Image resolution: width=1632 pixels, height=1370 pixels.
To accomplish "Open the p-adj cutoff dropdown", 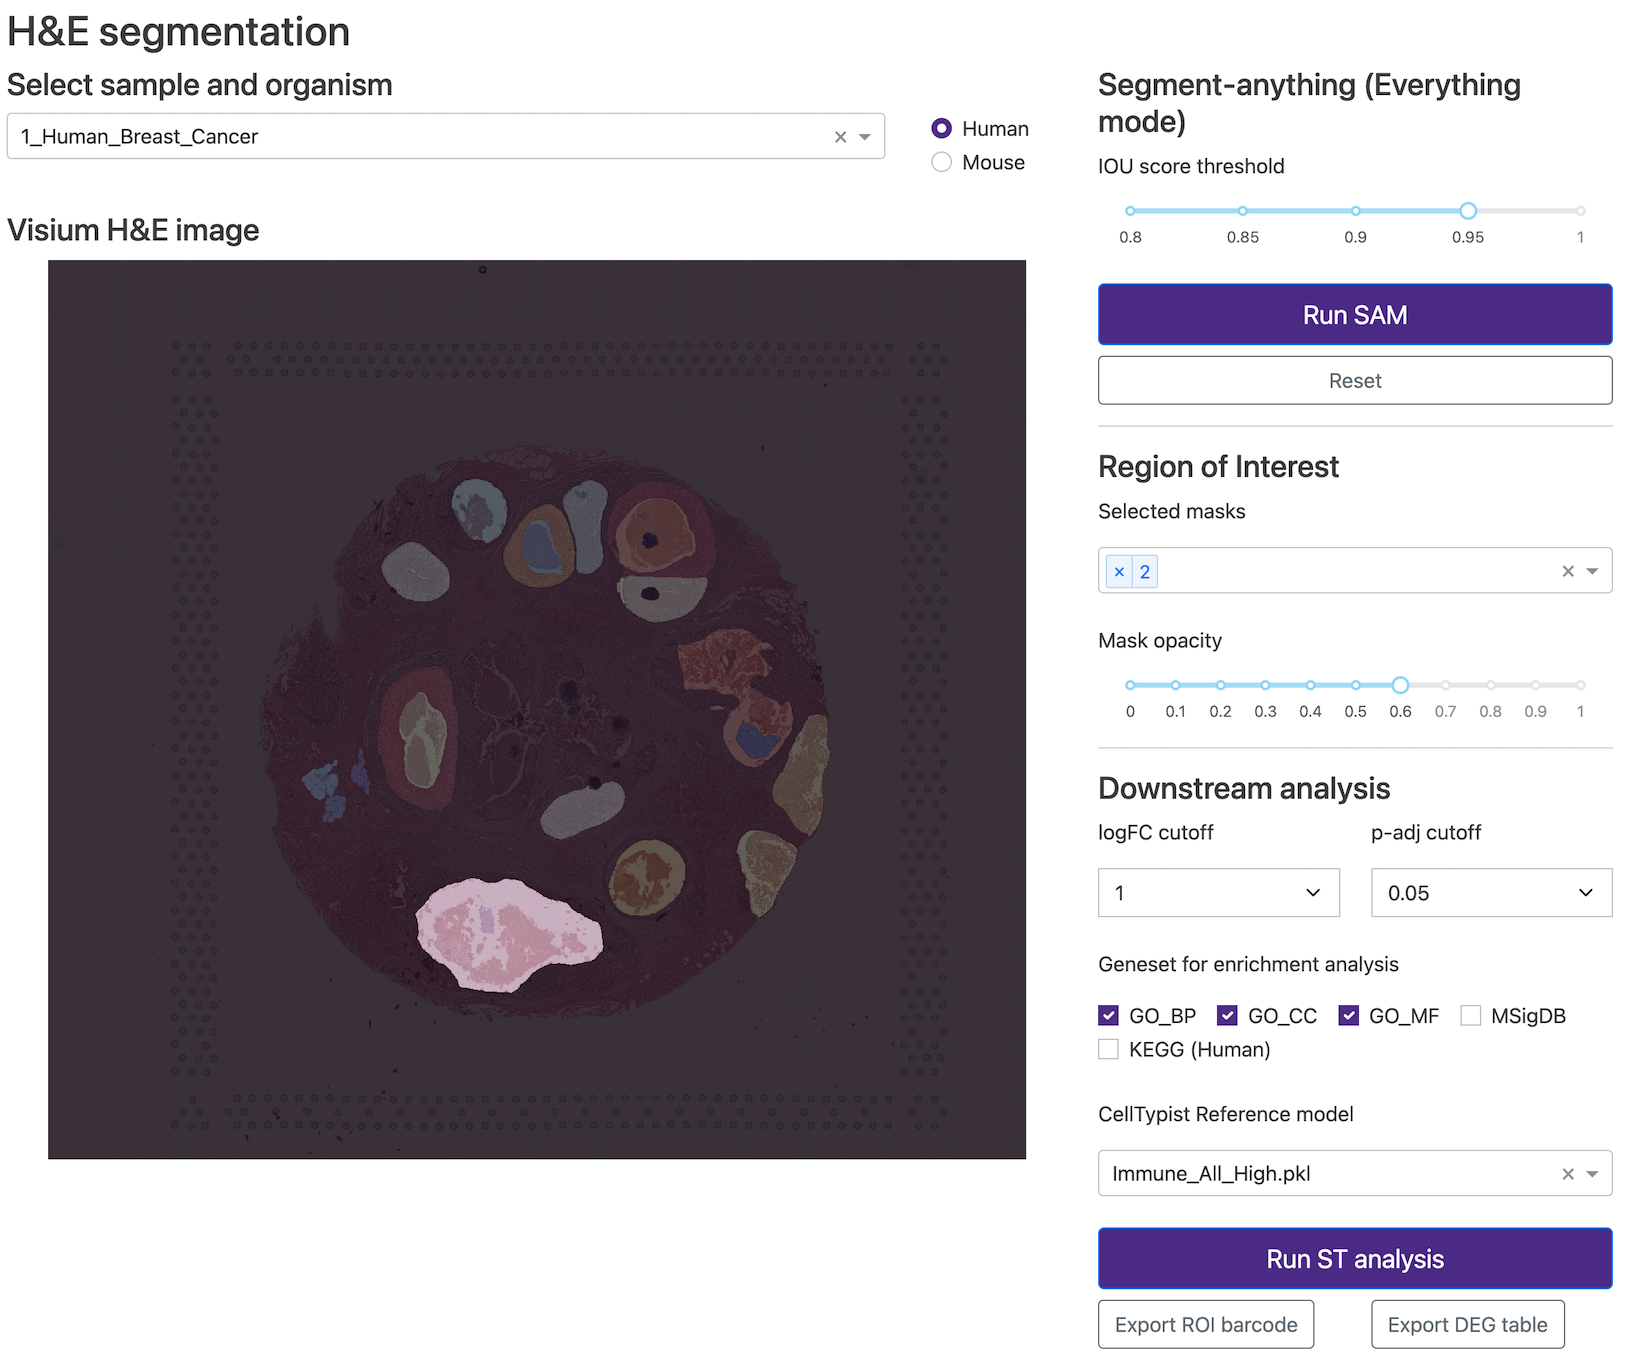I will [1490, 893].
